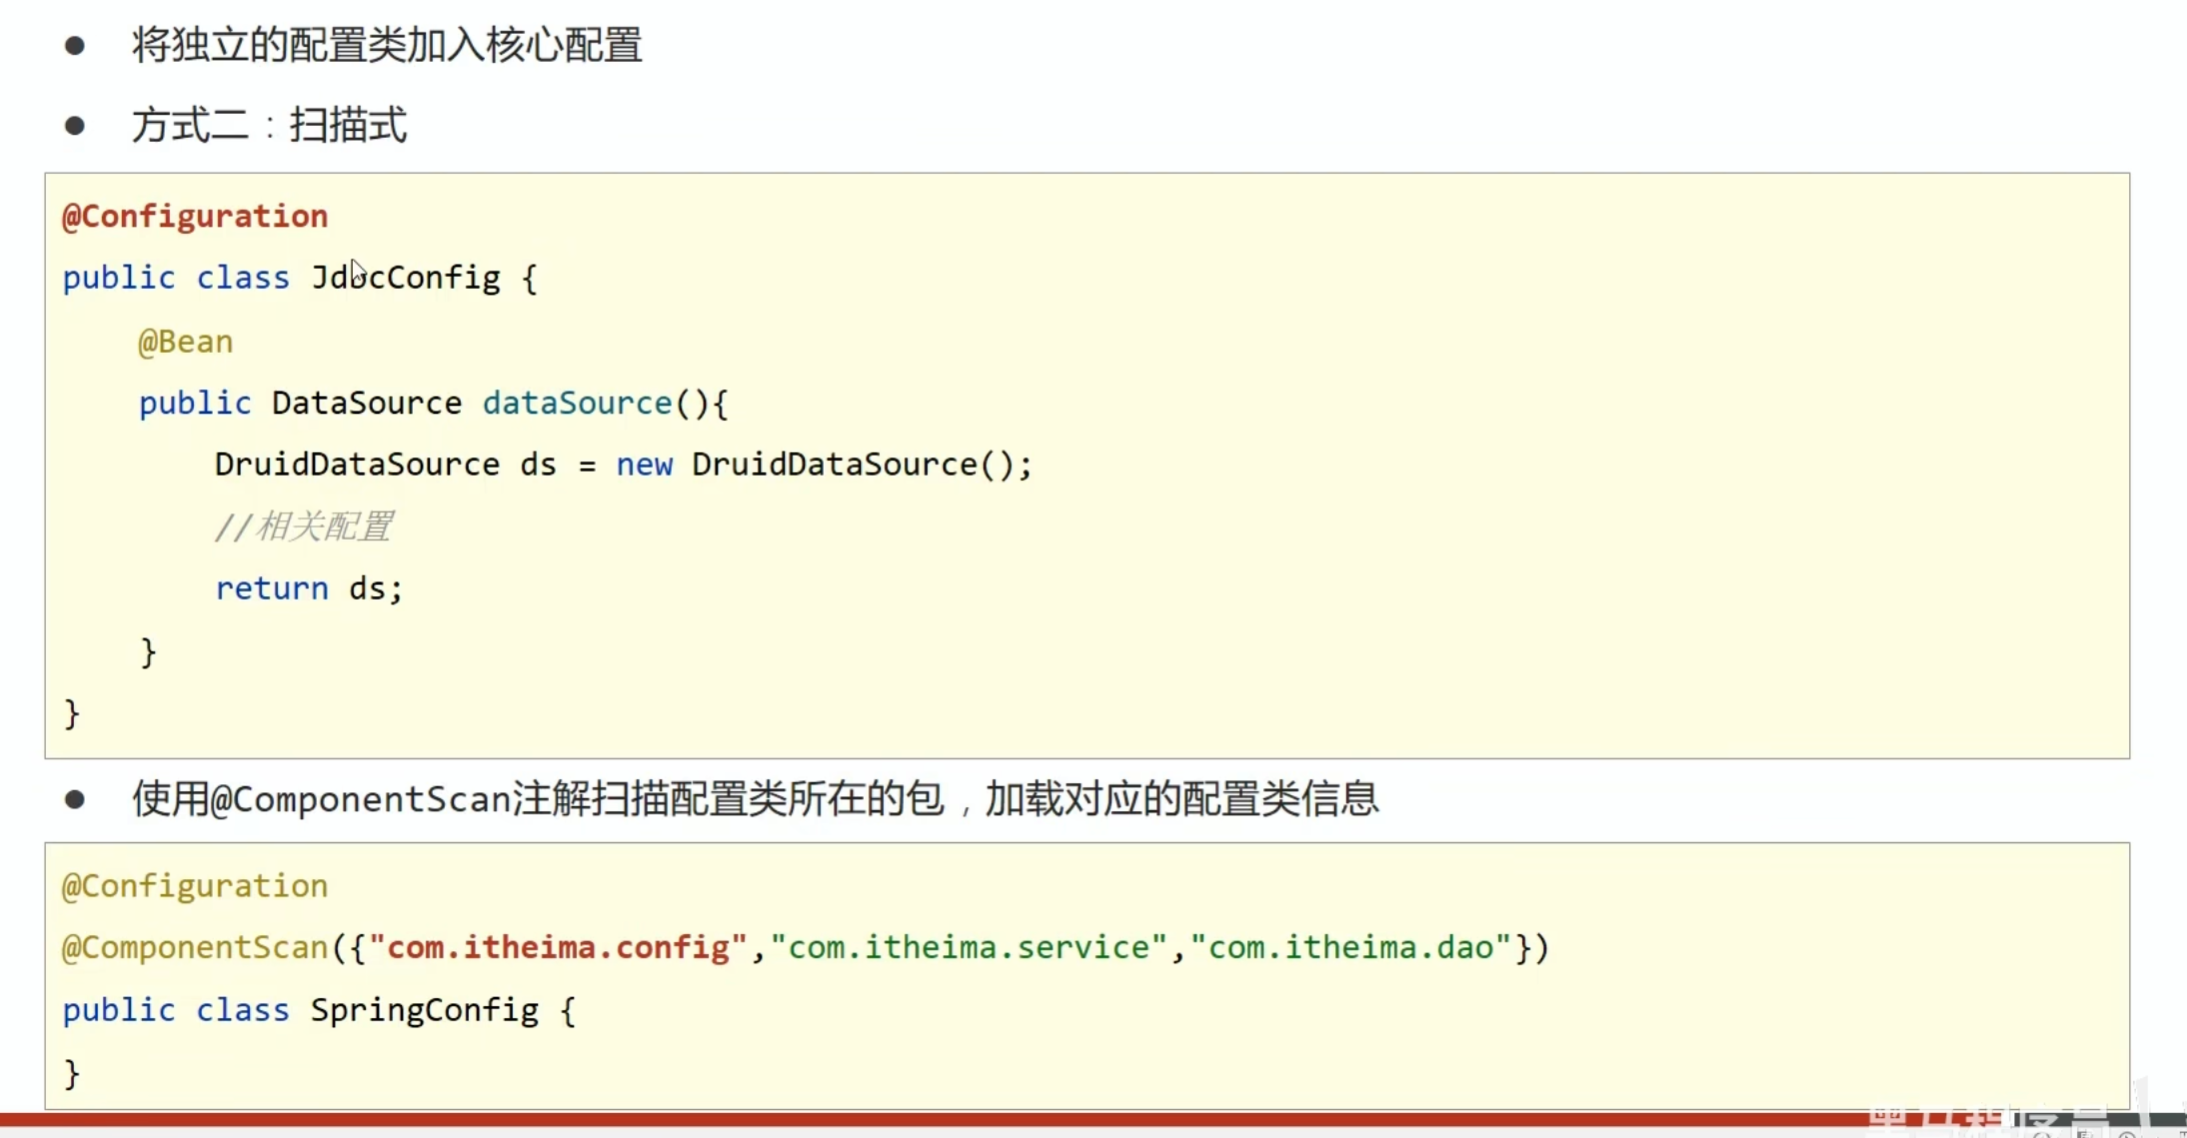Viewport: 2187px width, 1138px height.
Task: Click the //相关配置 comment line
Action: click(x=304, y=526)
